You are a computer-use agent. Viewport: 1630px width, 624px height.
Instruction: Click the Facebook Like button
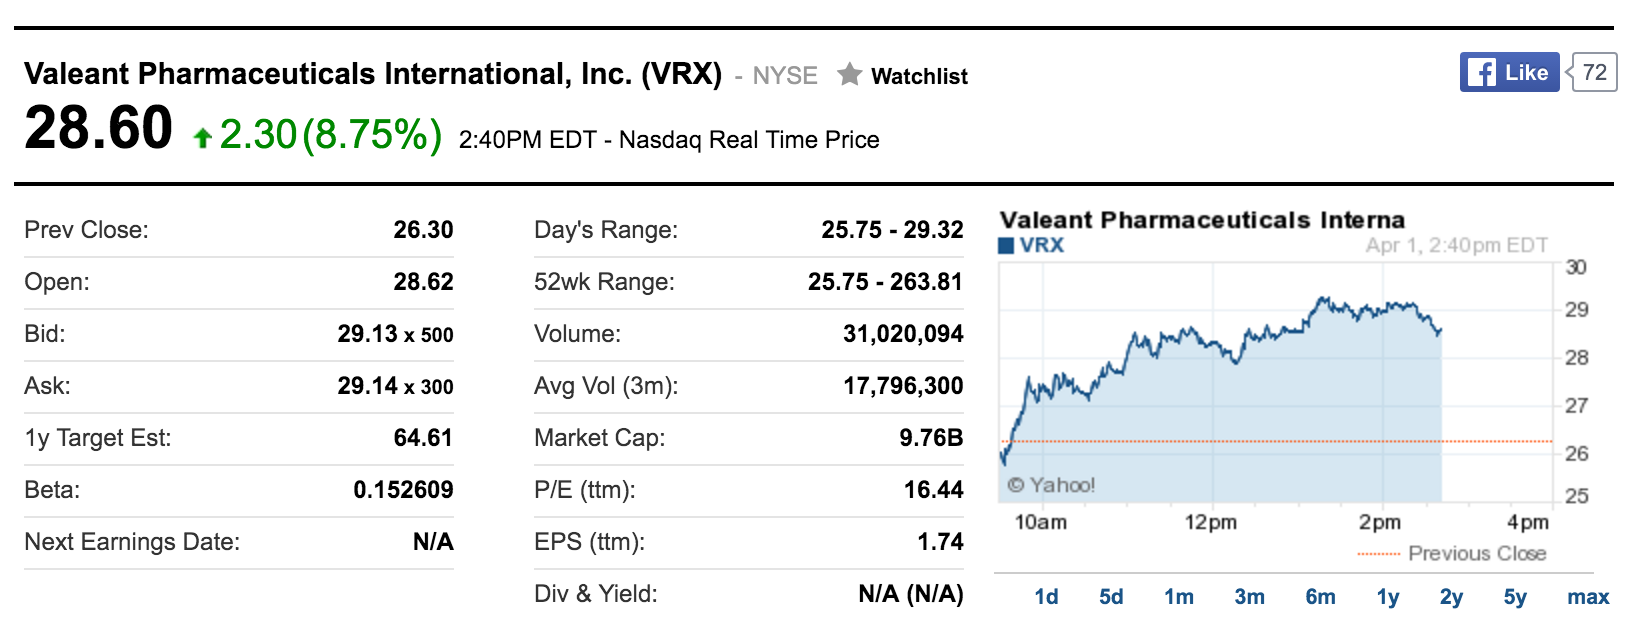1509,72
